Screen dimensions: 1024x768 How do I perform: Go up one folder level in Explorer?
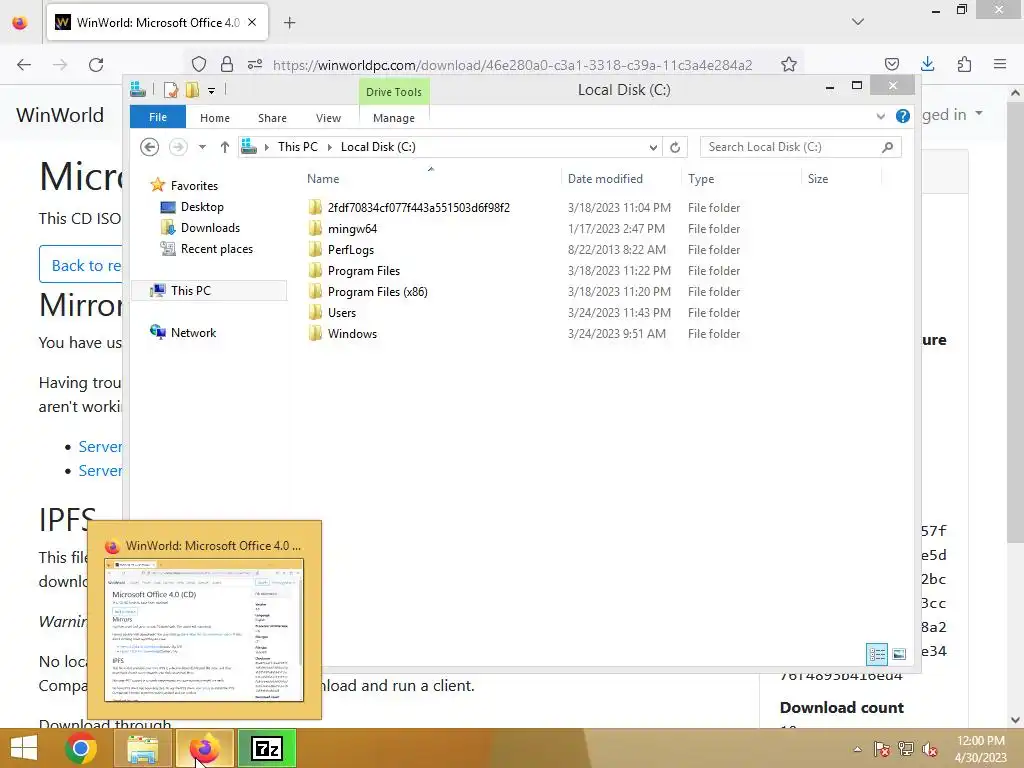click(225, 147)
